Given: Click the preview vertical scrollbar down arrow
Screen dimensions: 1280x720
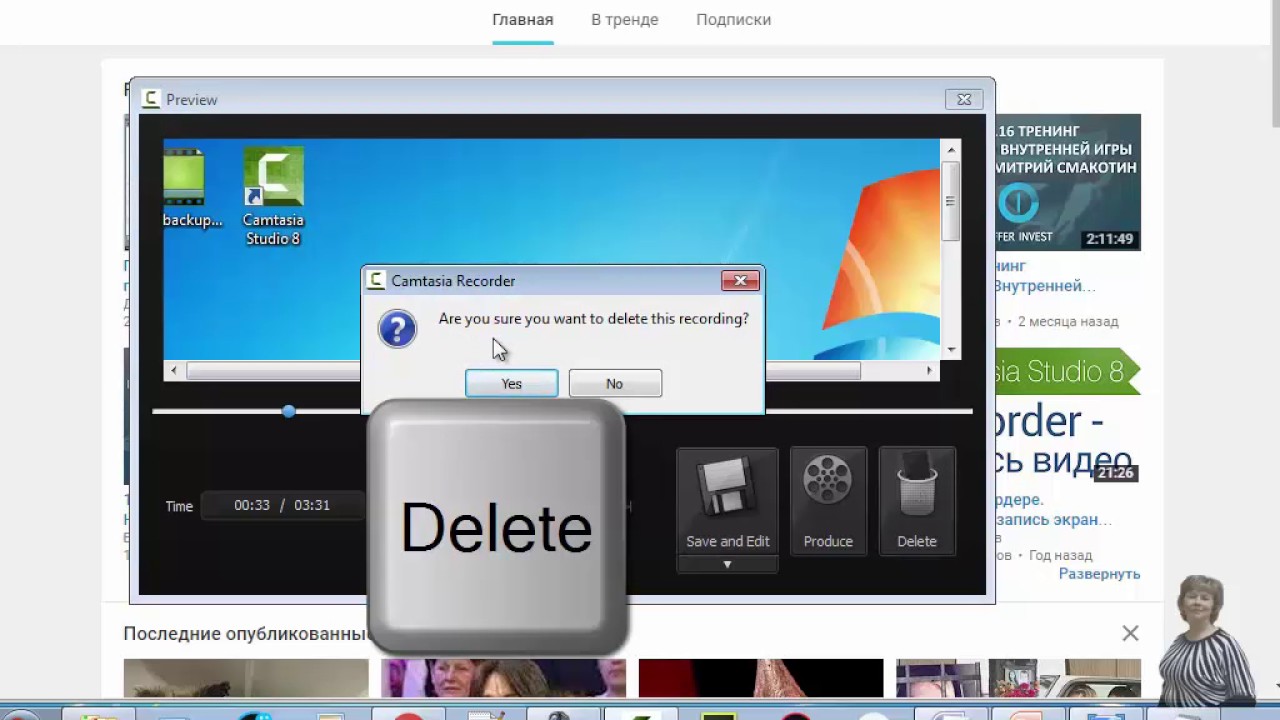Looking at the screenshot, I should [951, 349].
